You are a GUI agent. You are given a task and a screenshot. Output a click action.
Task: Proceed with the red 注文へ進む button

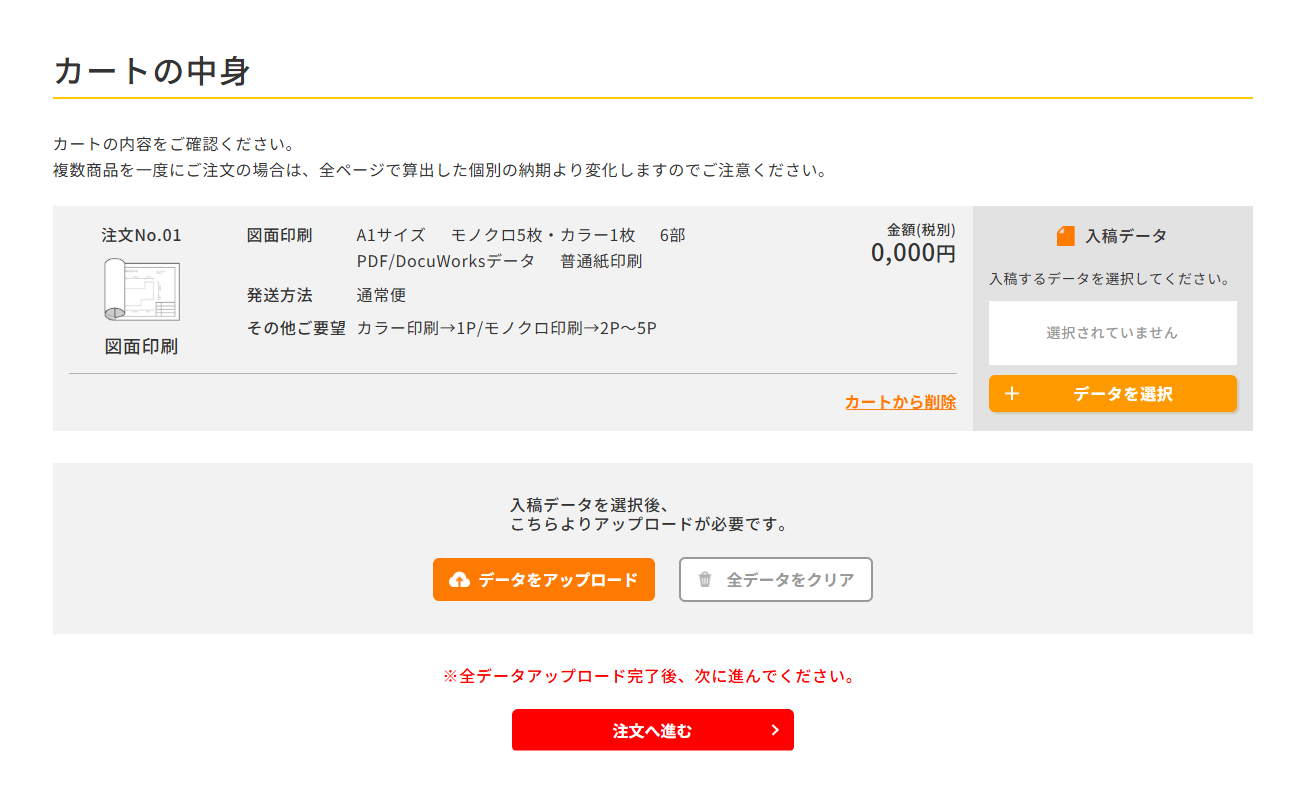[x=653, y=730]
